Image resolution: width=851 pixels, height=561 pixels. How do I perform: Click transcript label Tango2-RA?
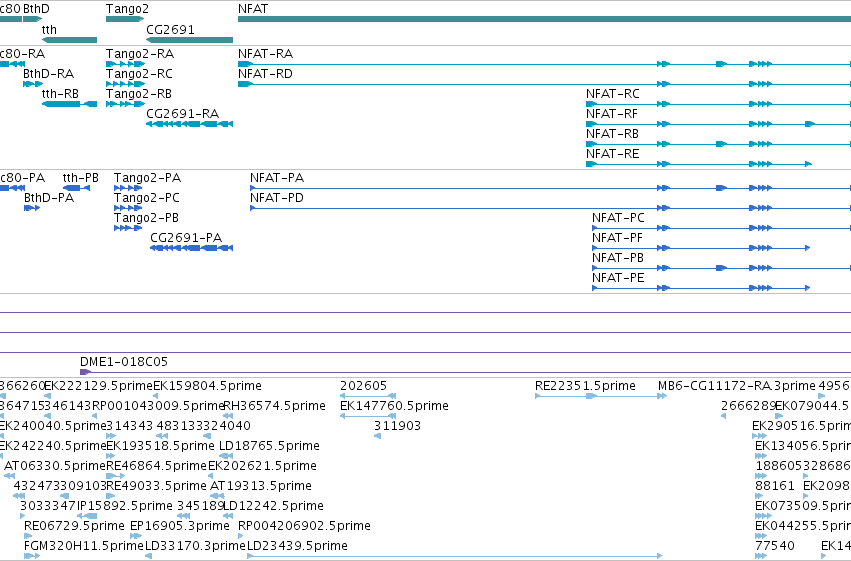pyautogui.click(x=140, y=54)
